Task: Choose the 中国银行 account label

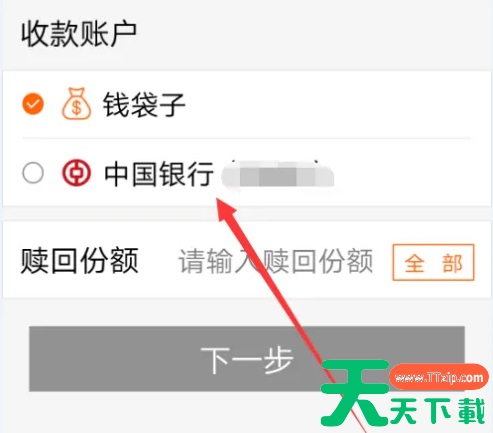Action: click(159, 174)
